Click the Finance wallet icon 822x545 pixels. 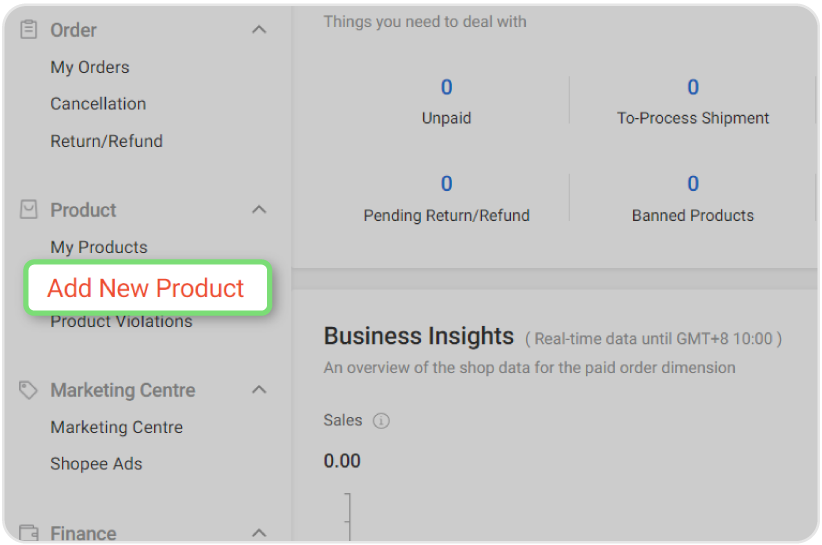tap(29, 533)
